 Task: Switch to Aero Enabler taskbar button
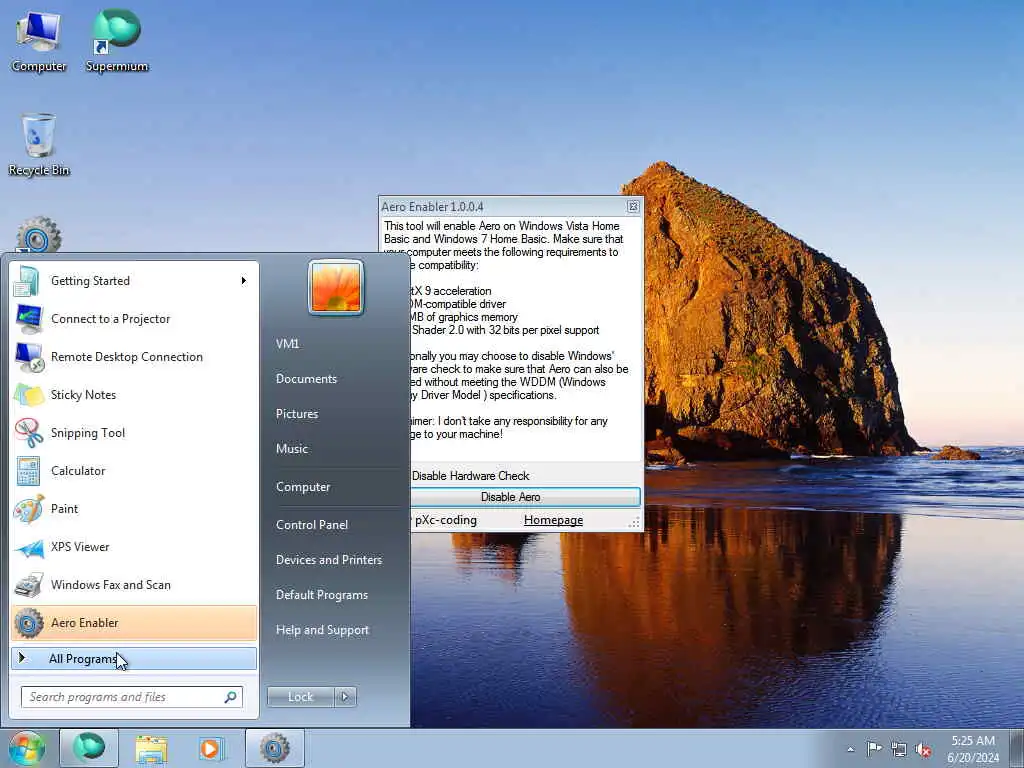274,748
